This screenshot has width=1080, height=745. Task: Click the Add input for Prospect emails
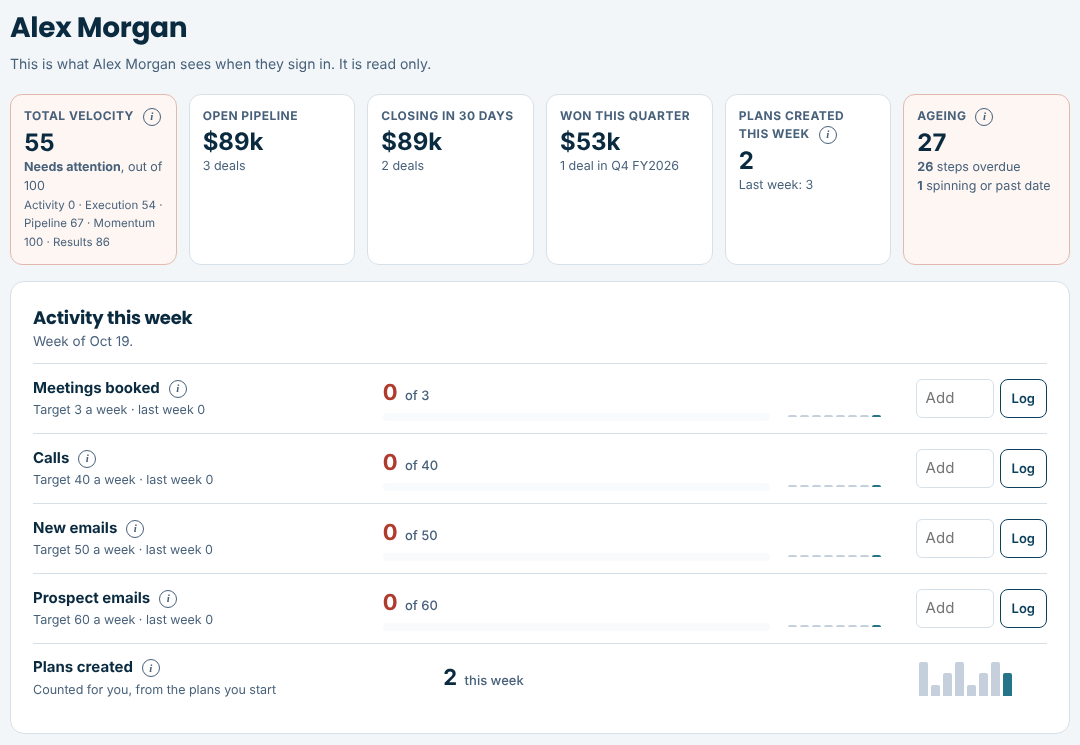pyautogui.click(x=955, y=608)
